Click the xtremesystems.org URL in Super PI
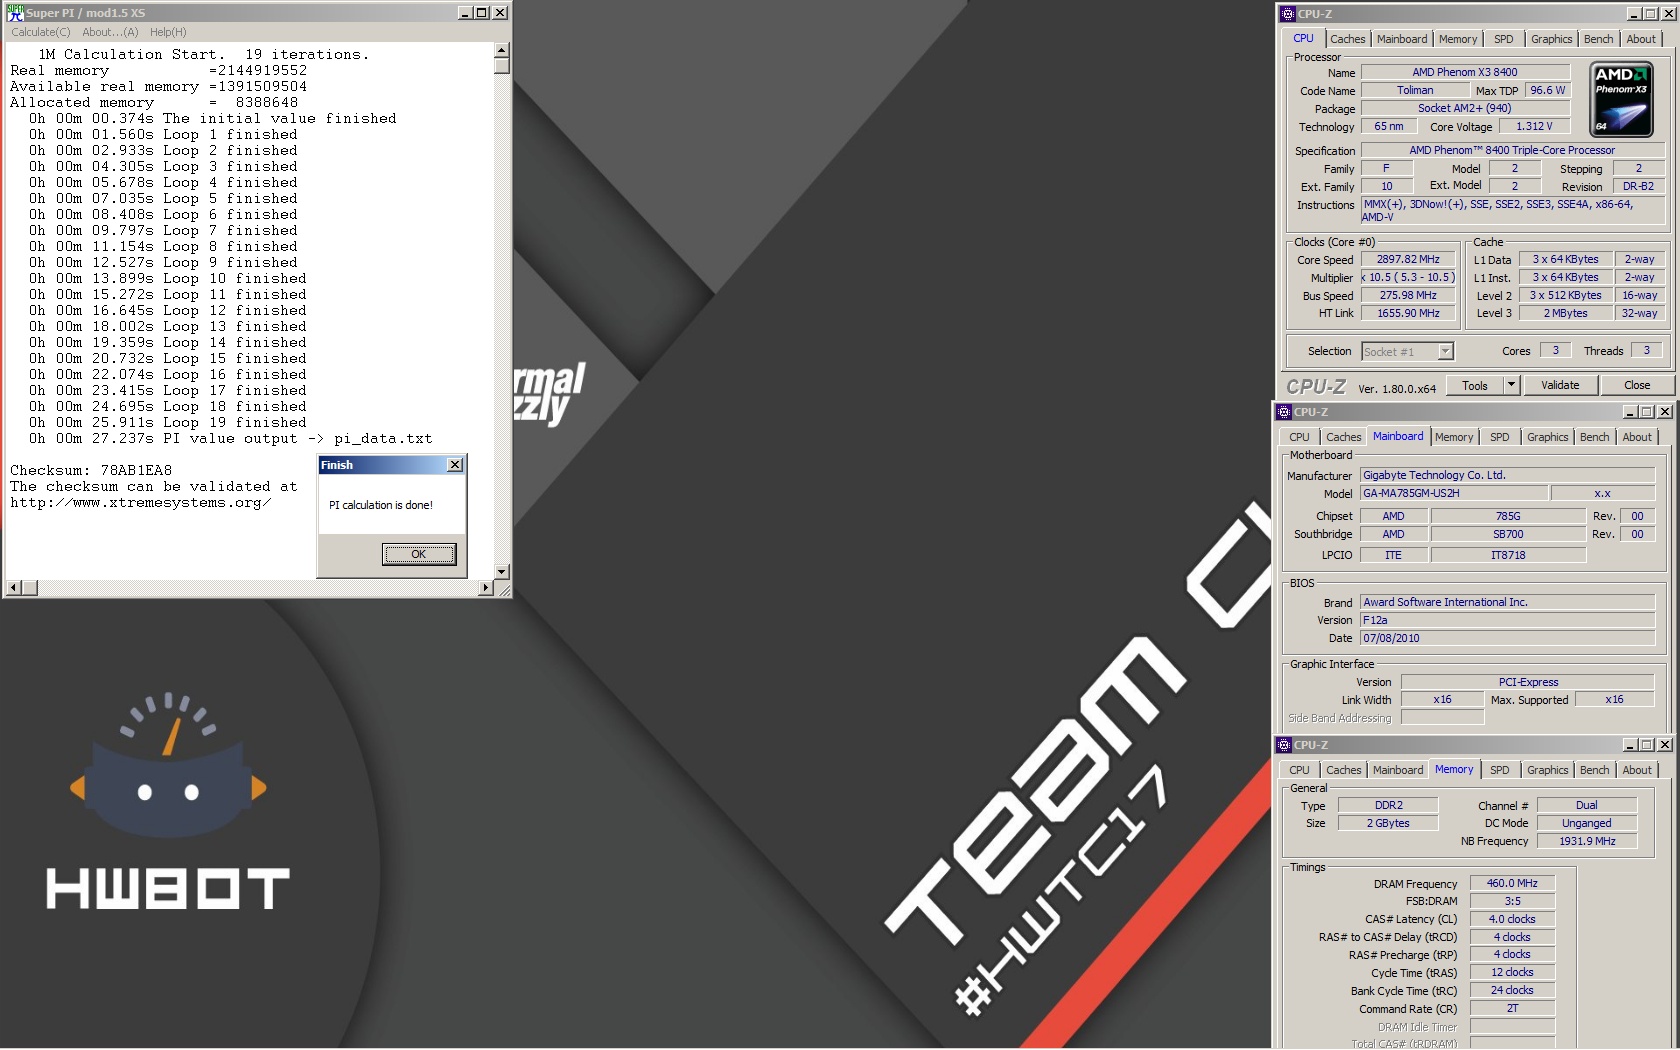 (141, 502)
